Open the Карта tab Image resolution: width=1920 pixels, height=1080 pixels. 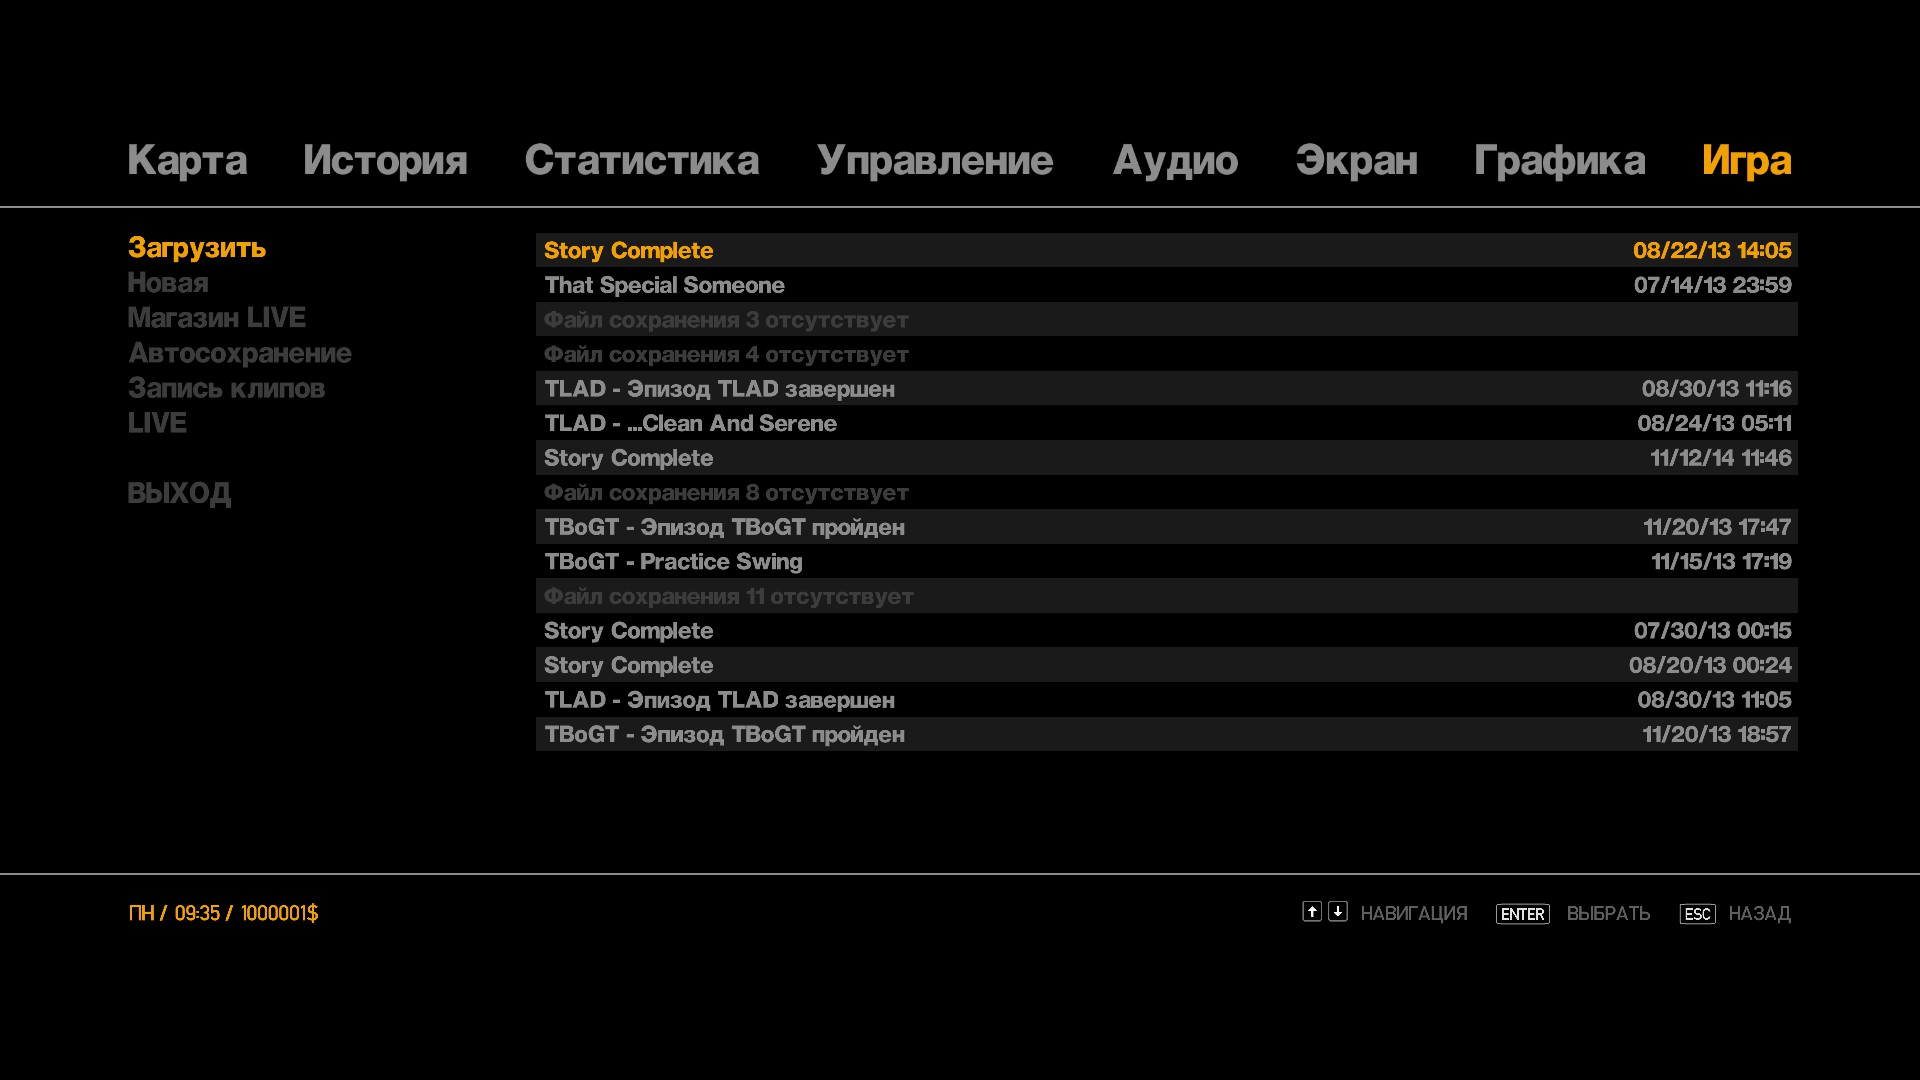187,160
